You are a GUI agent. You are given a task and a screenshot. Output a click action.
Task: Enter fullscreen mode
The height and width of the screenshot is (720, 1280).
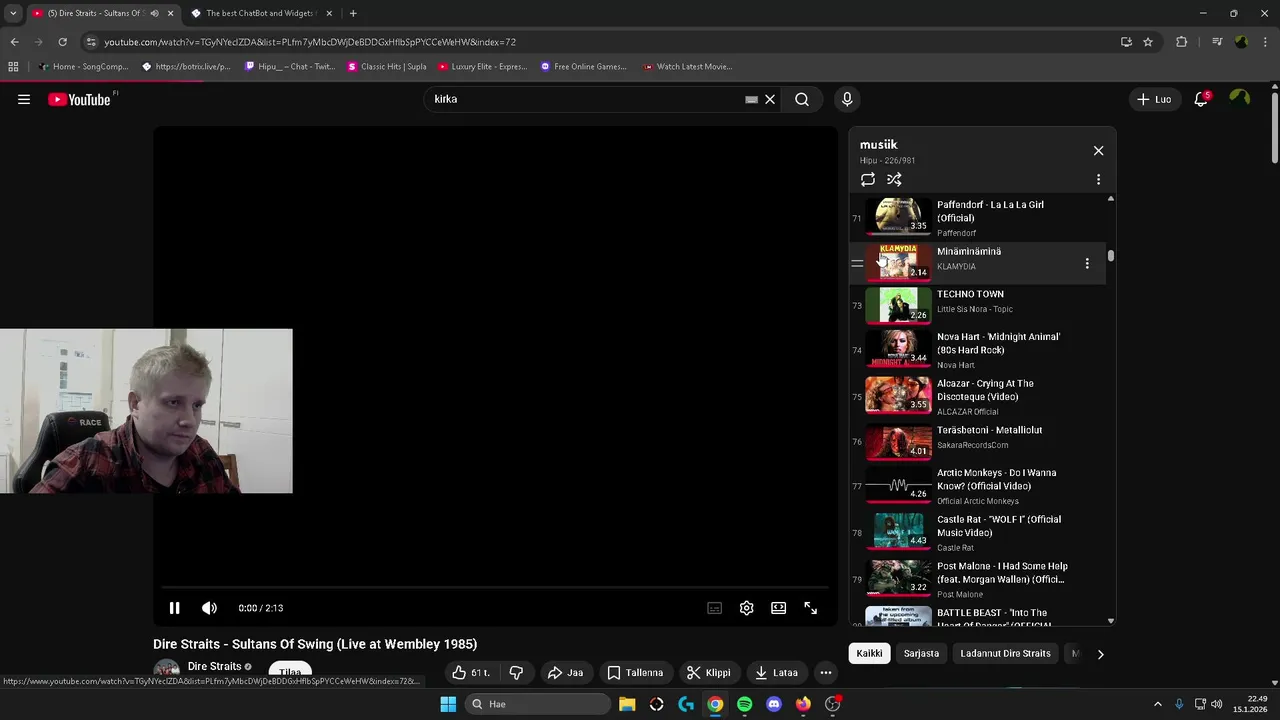click(811, 608)
